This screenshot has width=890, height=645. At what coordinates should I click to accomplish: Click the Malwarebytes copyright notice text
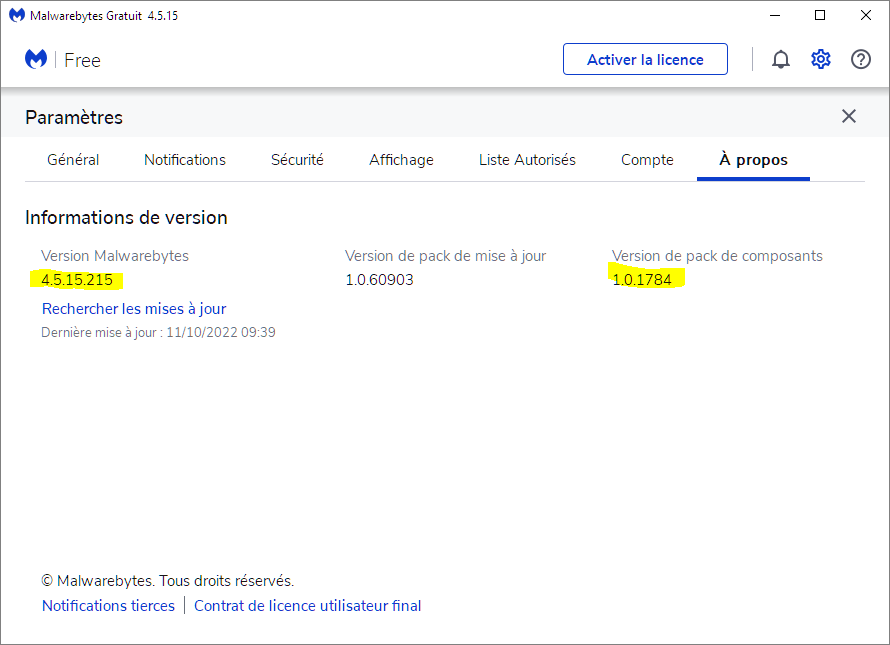coord(167,581)
